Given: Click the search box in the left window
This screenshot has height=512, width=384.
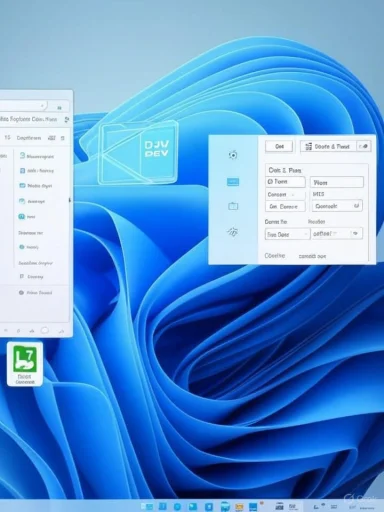Looking at the screenshot, I should click(23, 106).
